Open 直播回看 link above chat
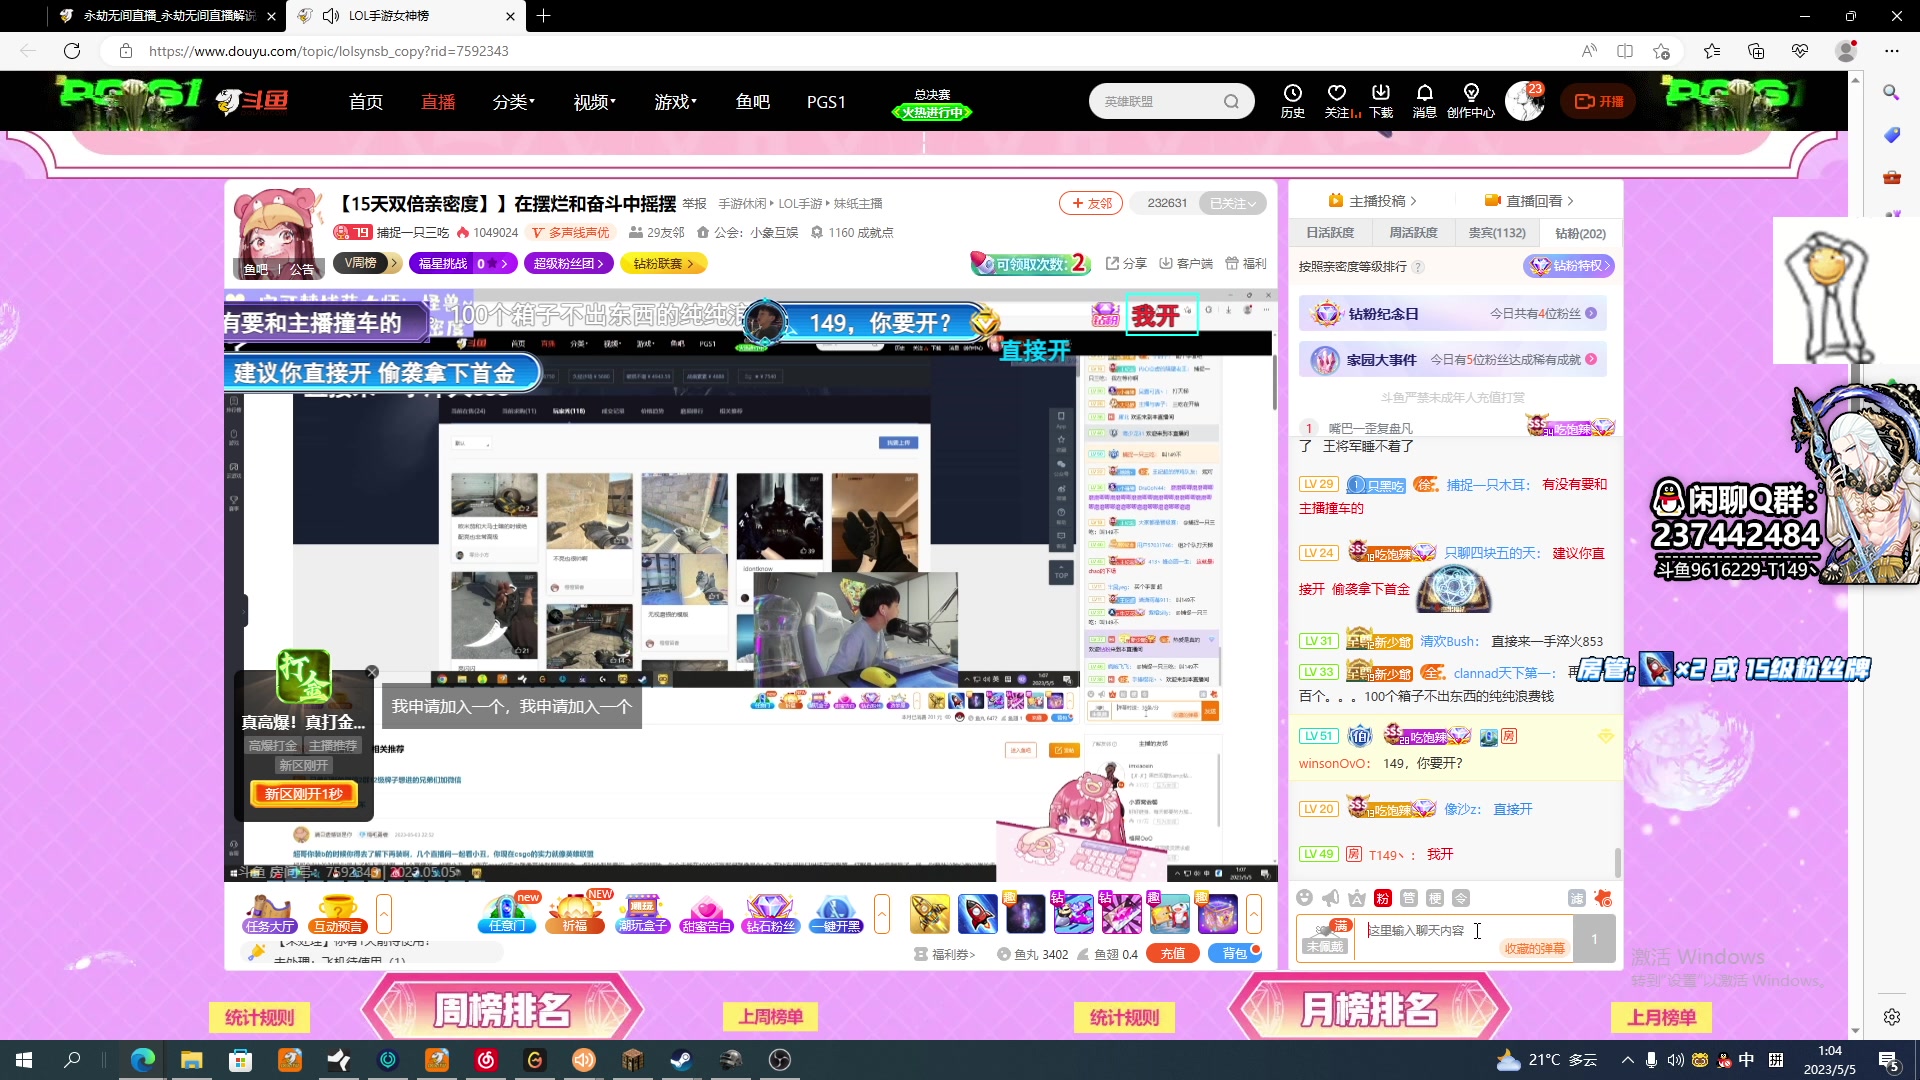This screenshot has height=1080, width=1920. [1529, 201]
